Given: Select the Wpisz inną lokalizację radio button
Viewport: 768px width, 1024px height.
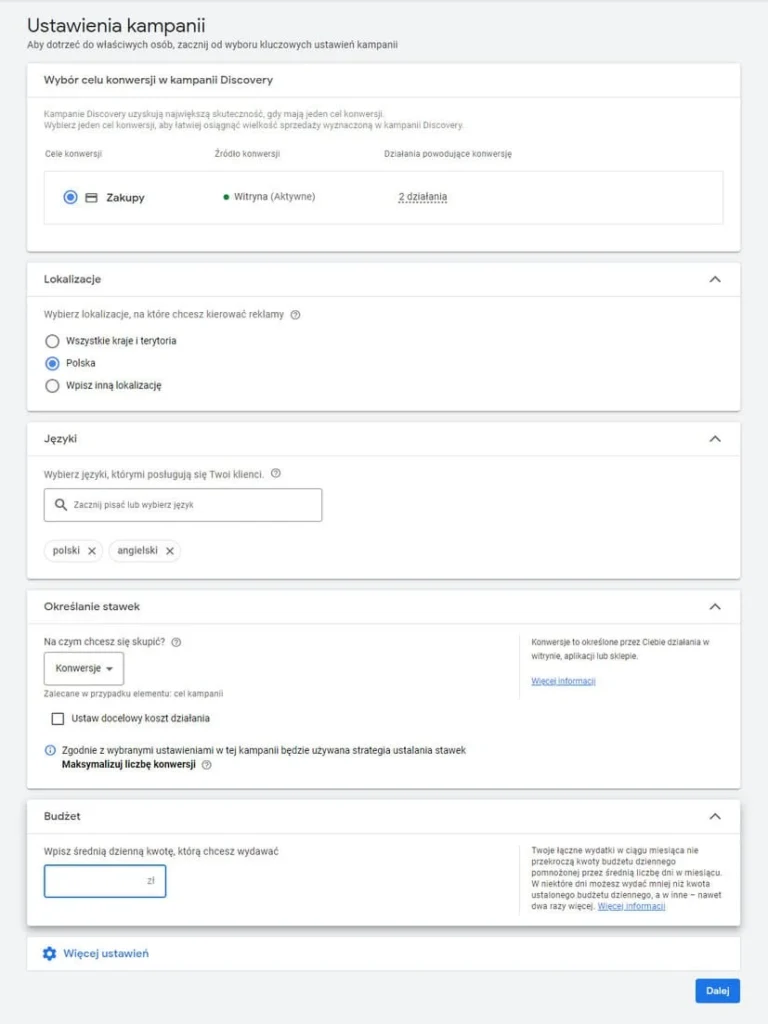Looking at the screenshot, I should coord(51,385).
